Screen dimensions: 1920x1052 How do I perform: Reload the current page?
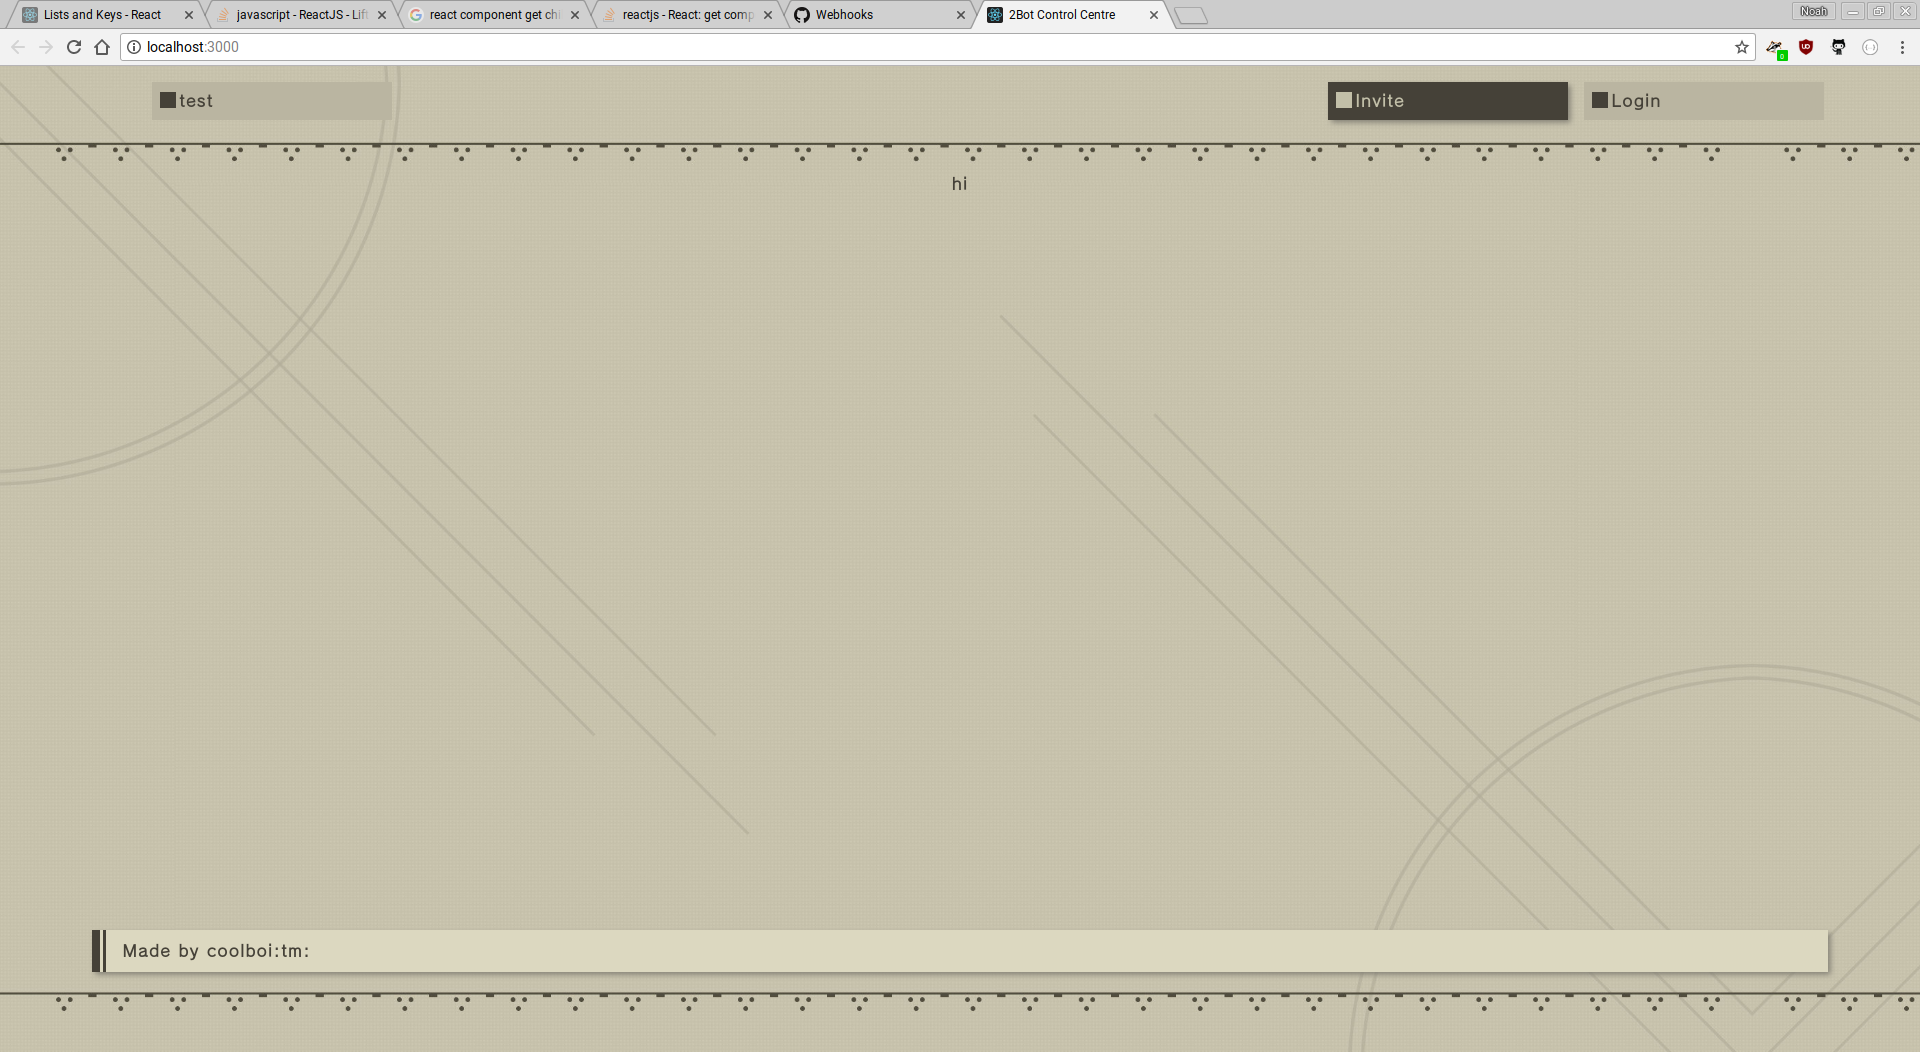[x=74, y=47]
